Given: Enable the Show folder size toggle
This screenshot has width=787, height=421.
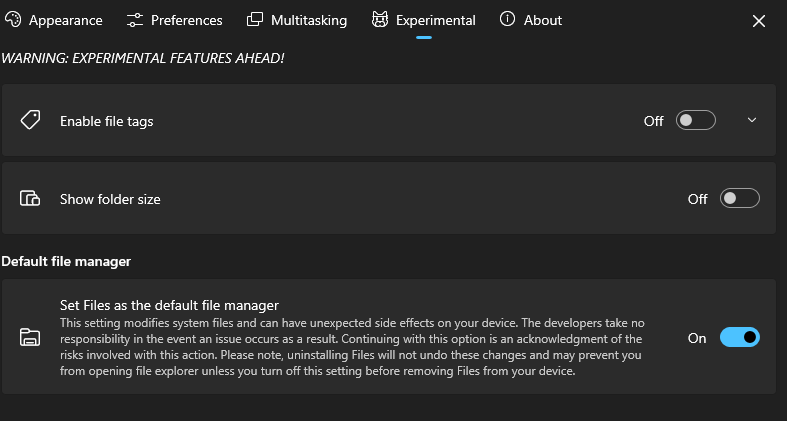Looking at the screenshot, I should pyautogui.click(x=740, y=199).
